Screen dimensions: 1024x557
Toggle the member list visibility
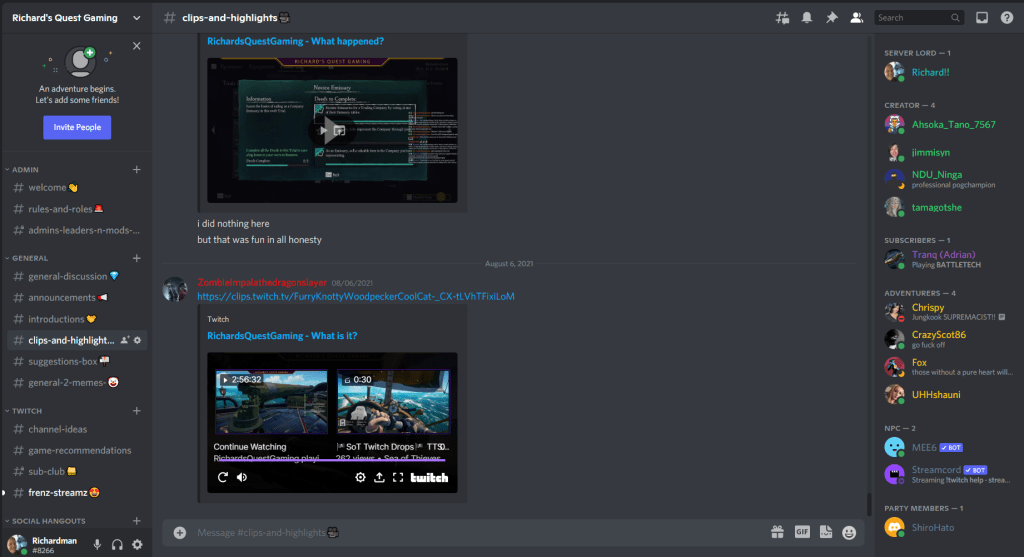click(856, 17)
